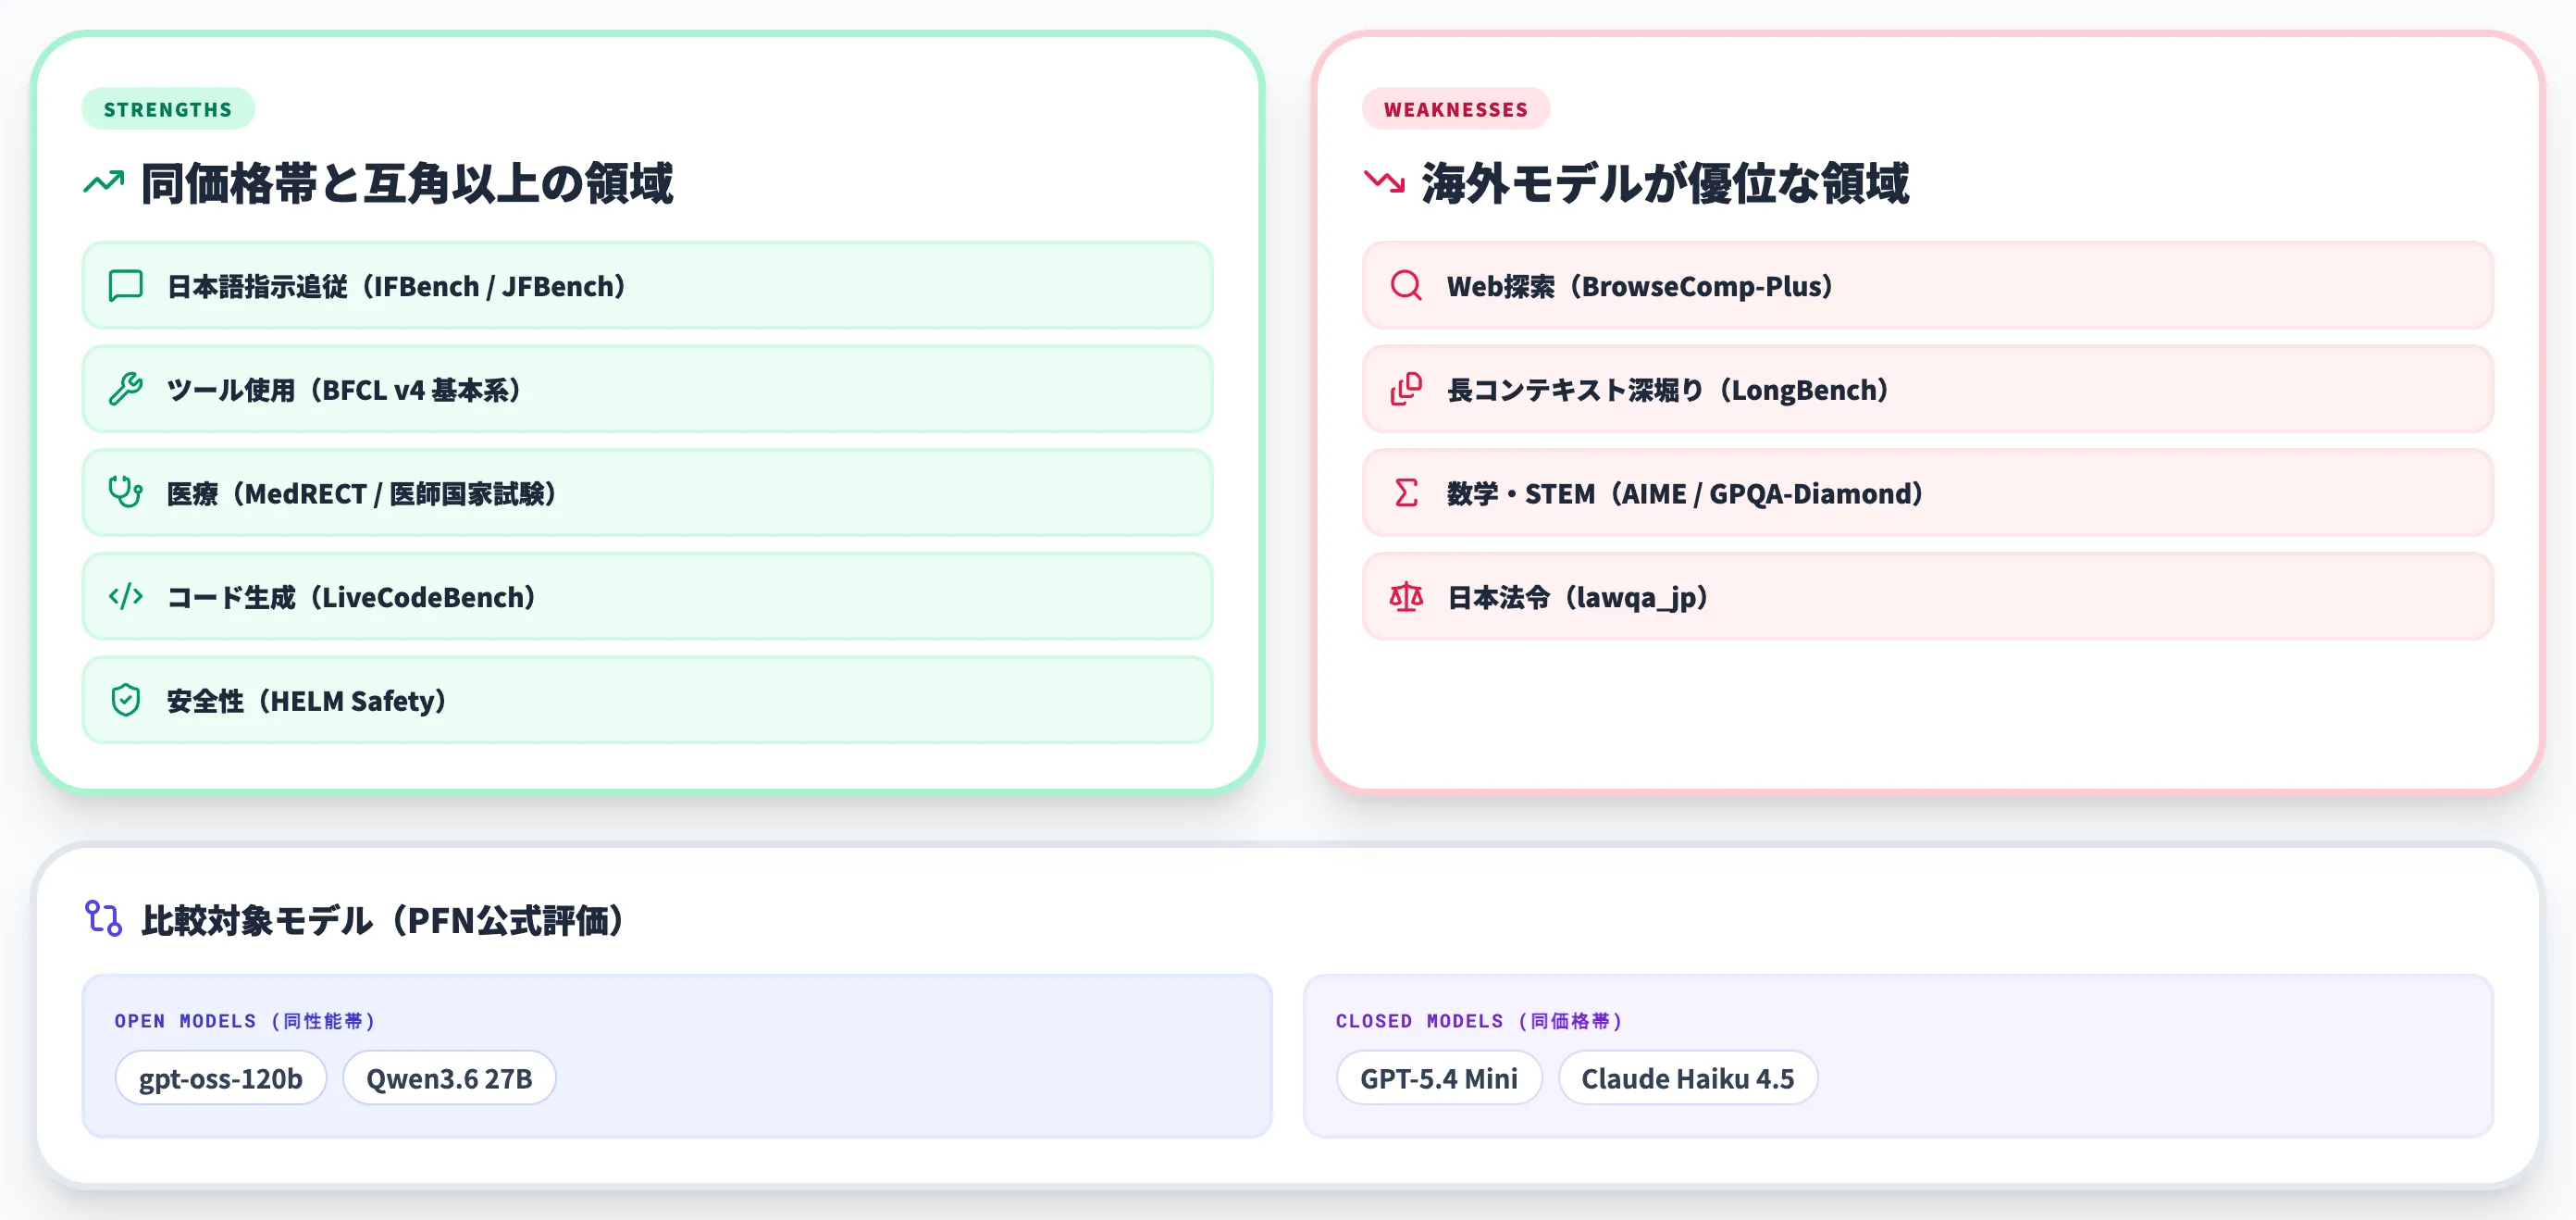This screenshot has width=2576, height=1220.
Task: Click the text 安全性（HELM Safety）
Action: (307, 701)
